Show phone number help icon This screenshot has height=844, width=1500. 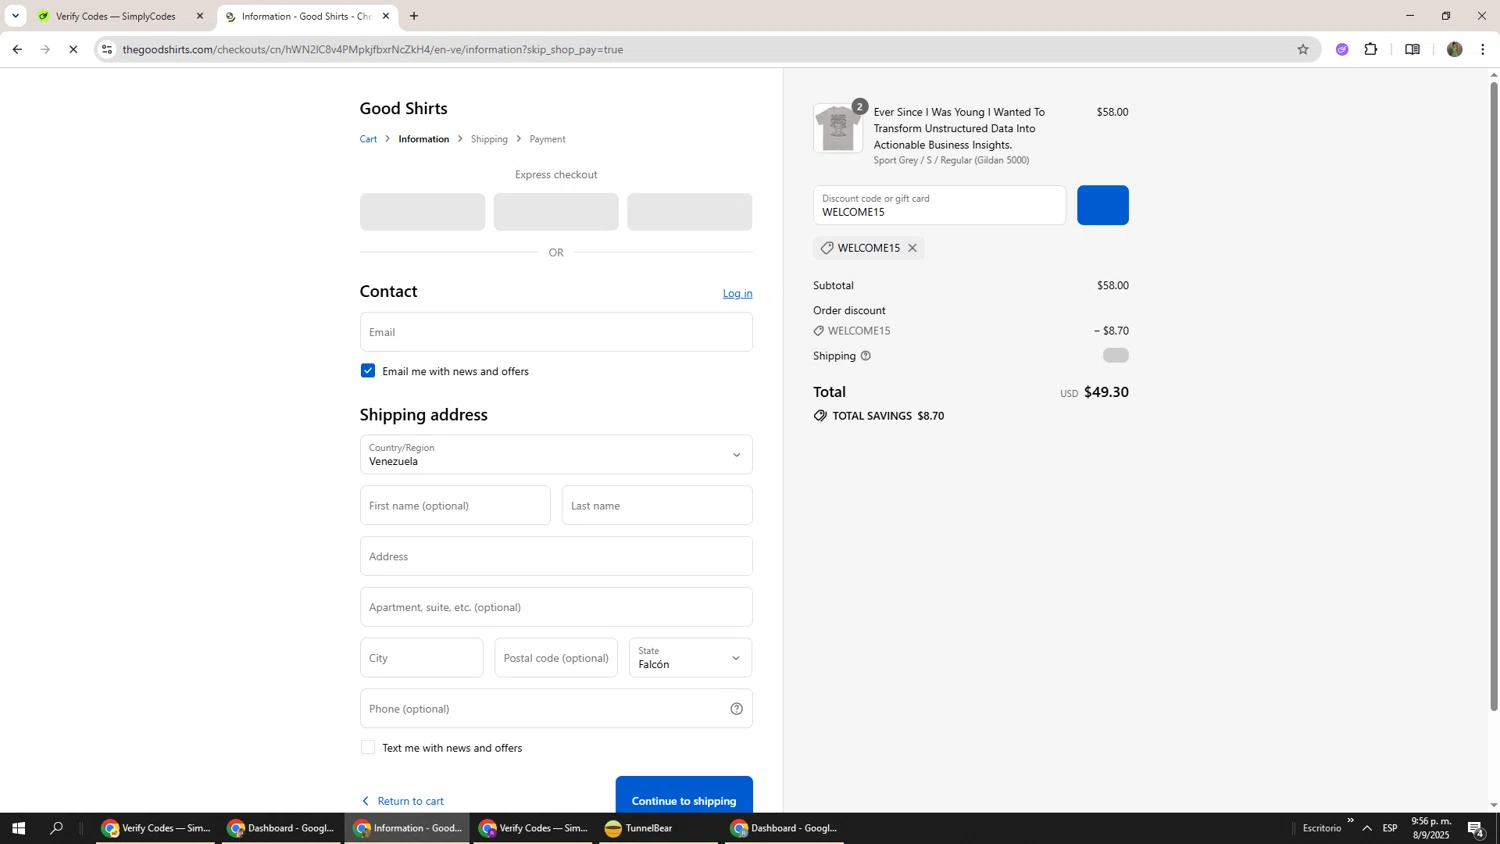coord(736,709)
